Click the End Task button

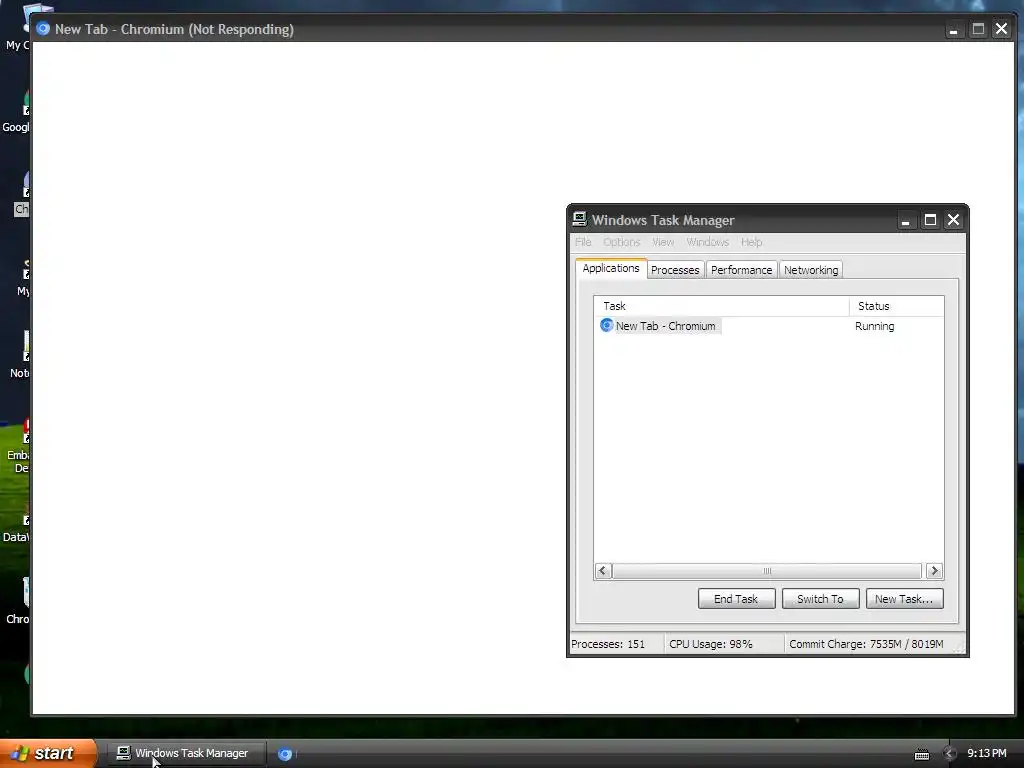point(736,599)
